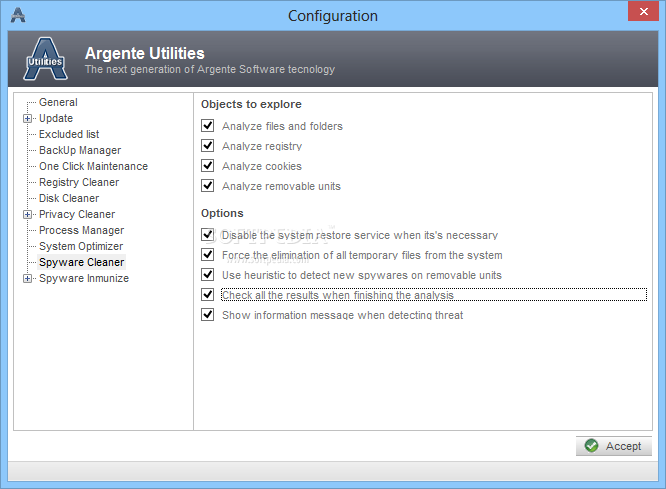The width and height of the screenshot is (666, 489).
Task: Close the Configuration window
Action: (x=643, y=11)
